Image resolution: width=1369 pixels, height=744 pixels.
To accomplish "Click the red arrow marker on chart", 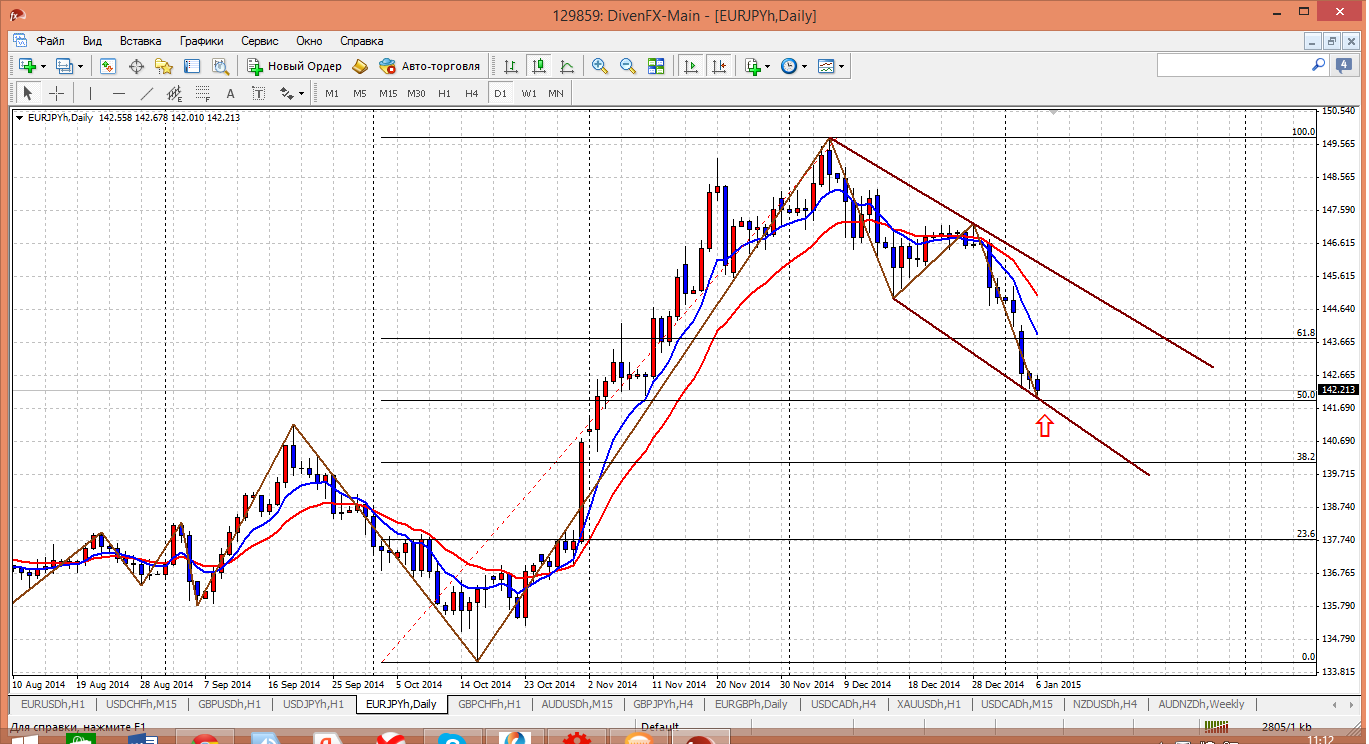I will (x=1044, y=426).
